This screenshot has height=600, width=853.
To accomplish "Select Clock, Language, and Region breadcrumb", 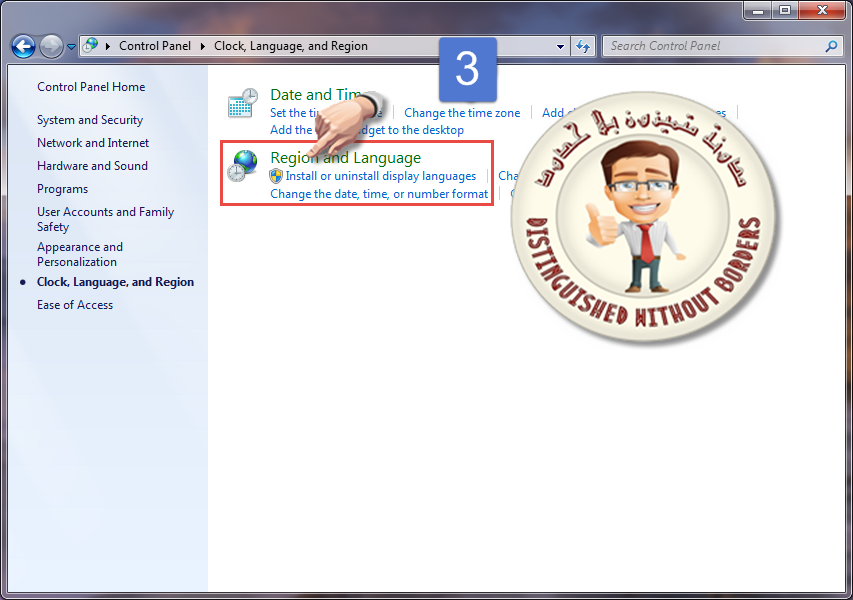I will click(291, 46).
